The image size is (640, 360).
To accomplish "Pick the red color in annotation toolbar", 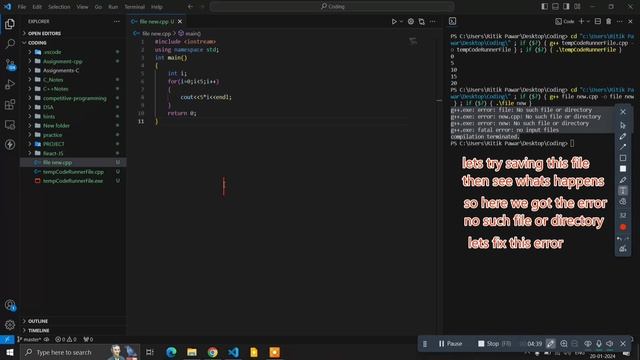I will click(x=622, y=227).
